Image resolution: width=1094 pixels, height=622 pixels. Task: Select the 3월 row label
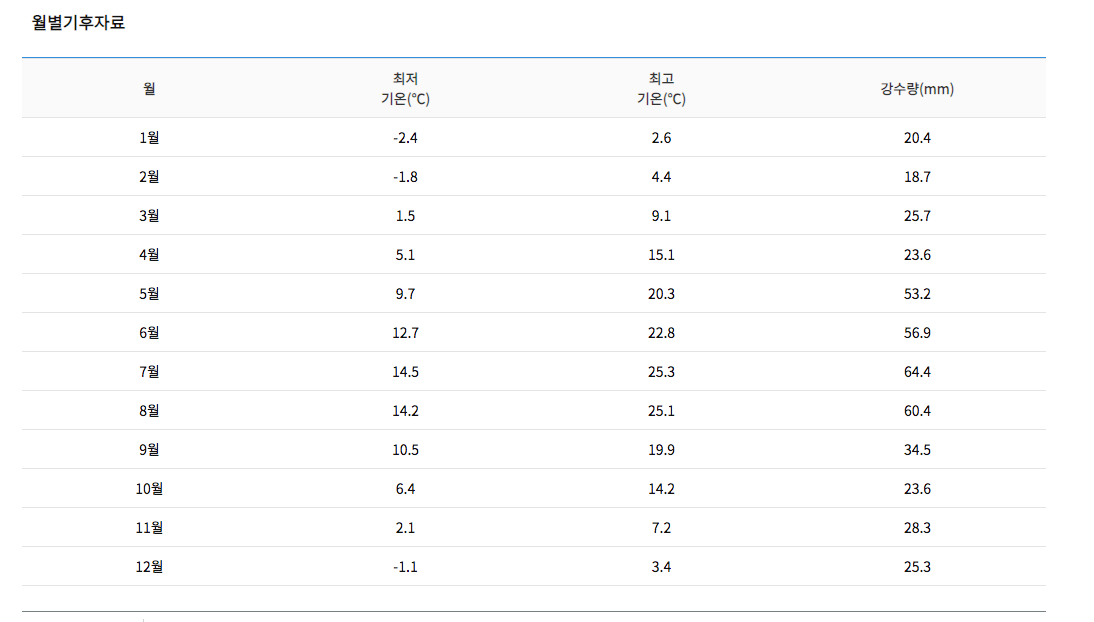(x=149, y=216)
